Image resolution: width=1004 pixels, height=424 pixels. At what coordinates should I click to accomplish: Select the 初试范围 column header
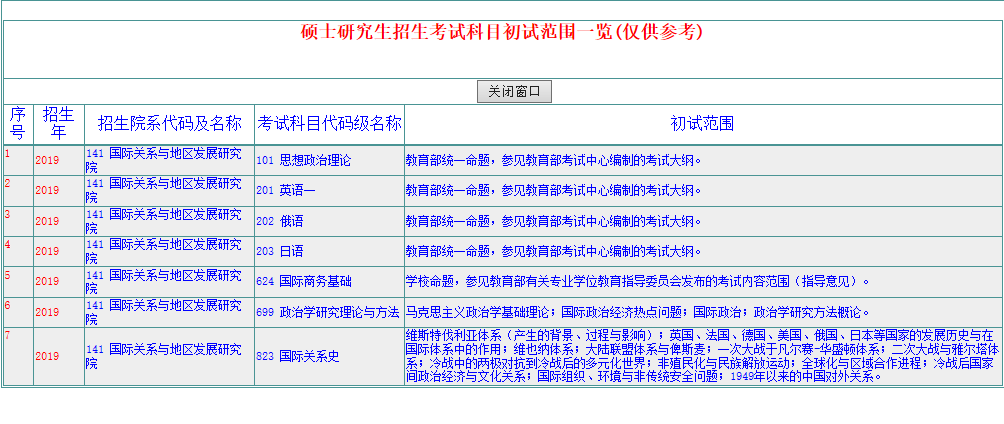point(702,124)
